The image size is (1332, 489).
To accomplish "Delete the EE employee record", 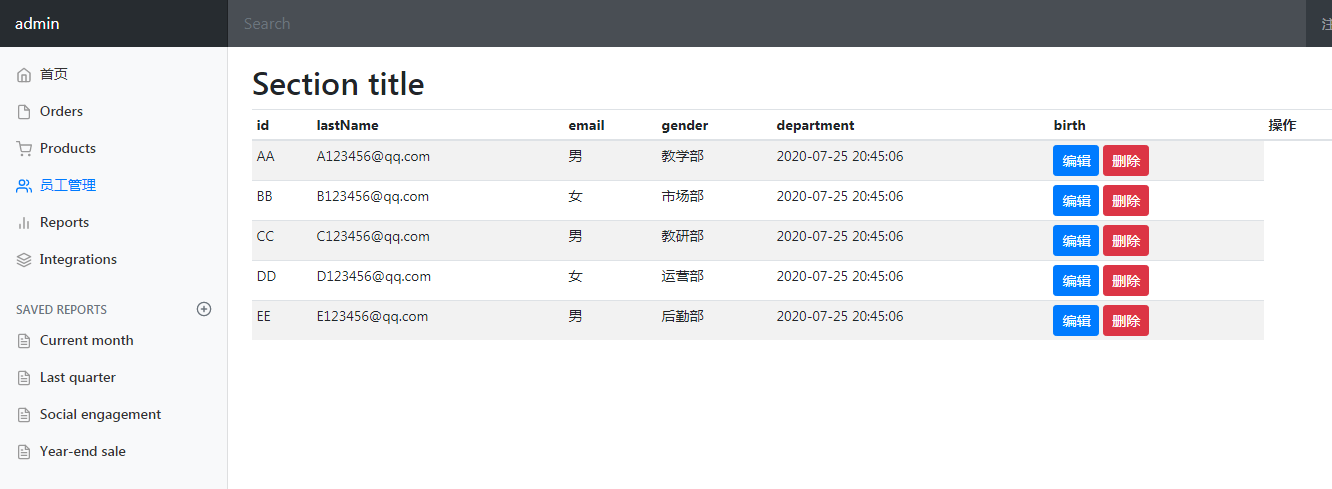I will [x=1126, y=320].
